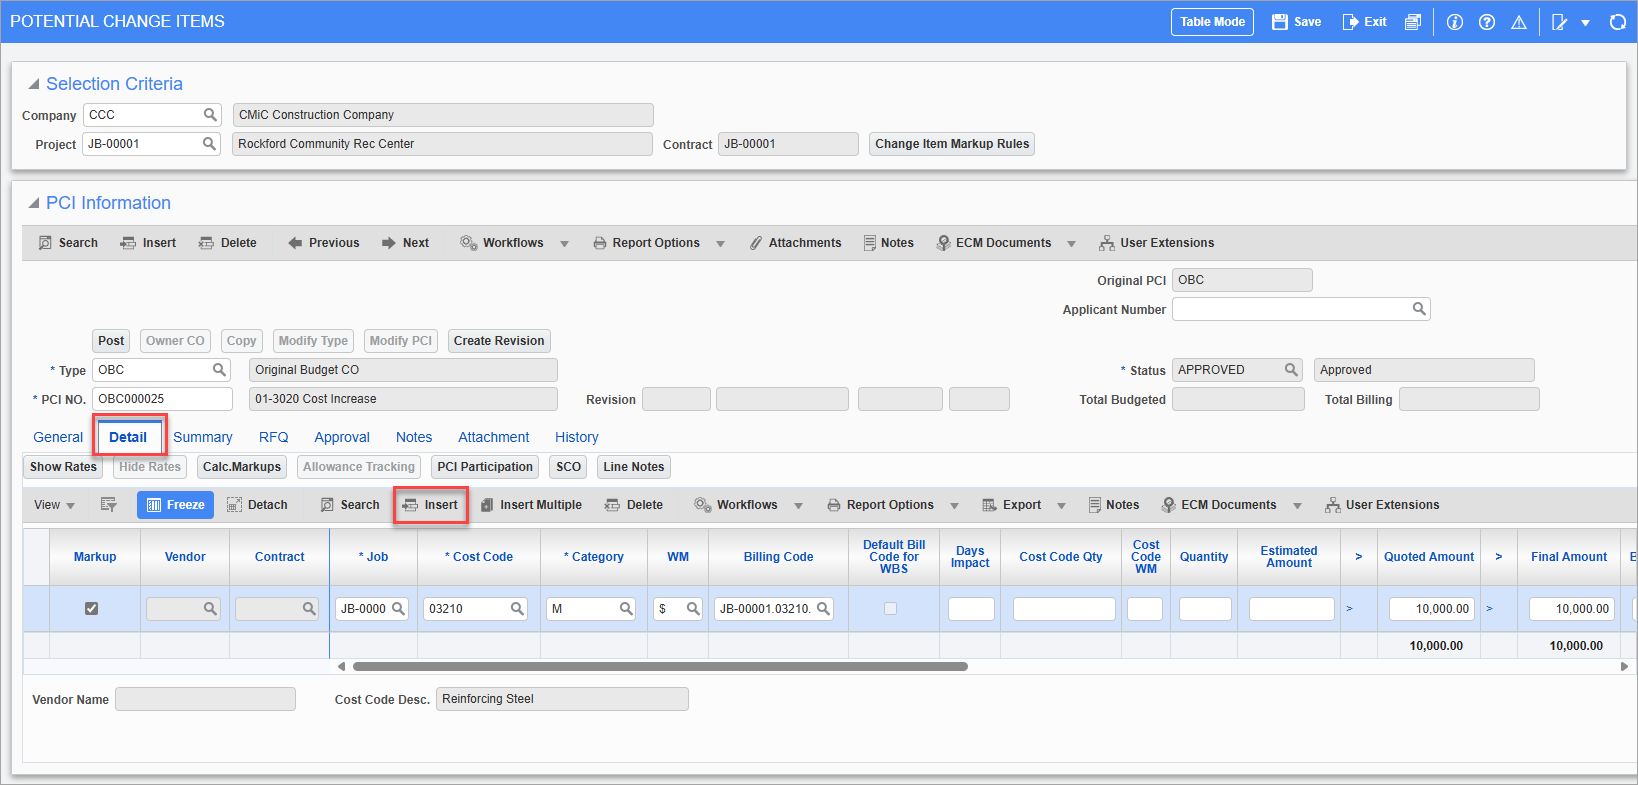The height and width of the screenshot is (785, 1638).
Task: Open Type field lookup icon
Action: pyautogui.click(x=219, y=370)
